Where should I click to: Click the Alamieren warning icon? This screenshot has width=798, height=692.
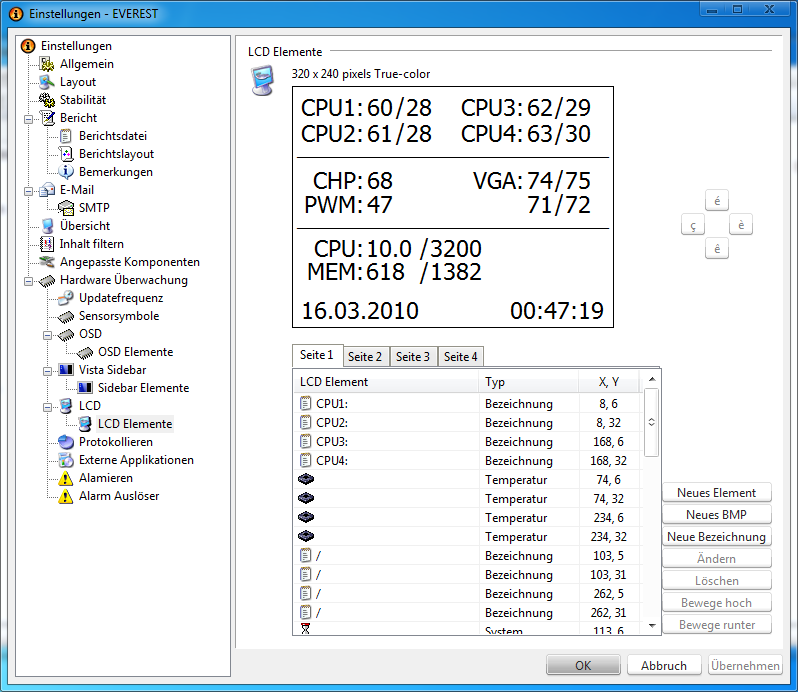click(66, 478)
